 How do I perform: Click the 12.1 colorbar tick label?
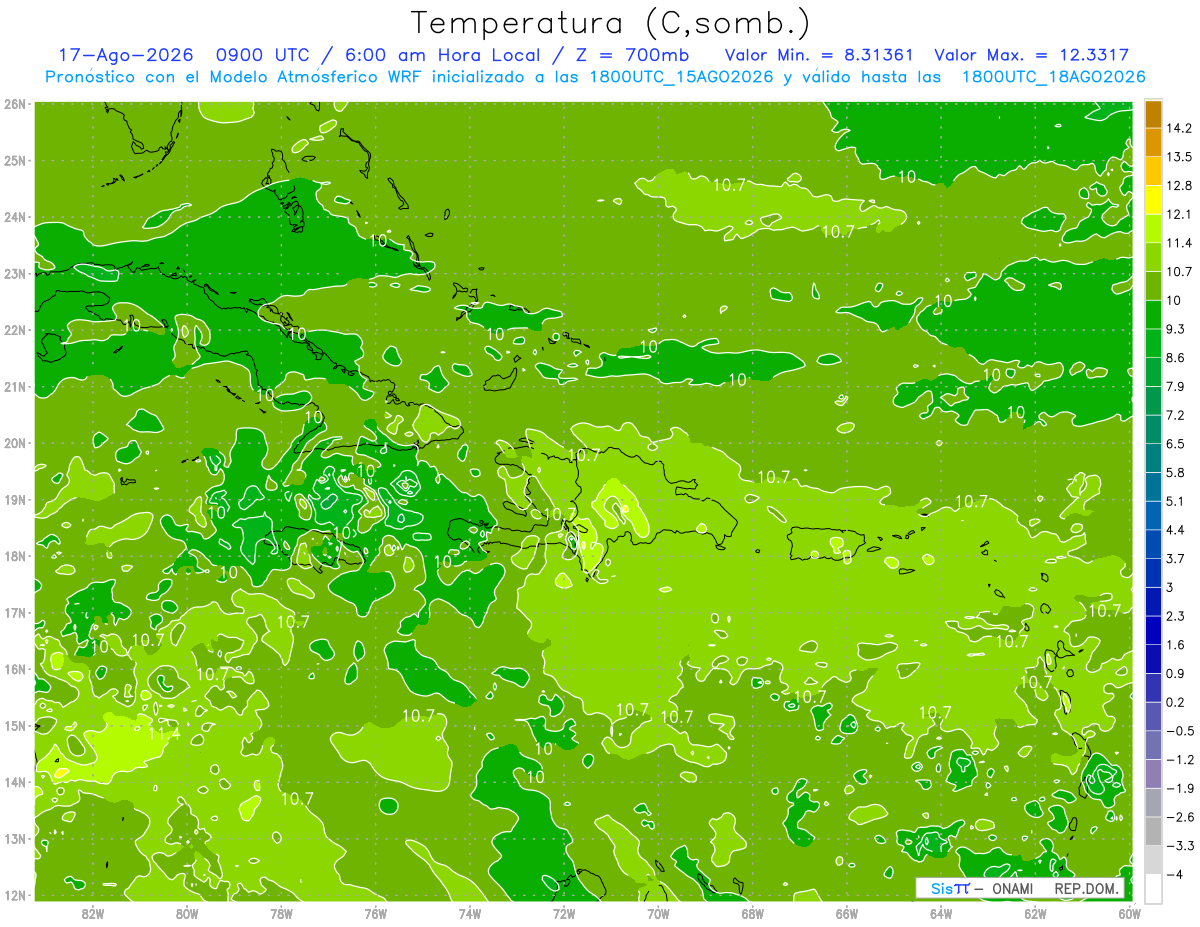(1178, 214)
